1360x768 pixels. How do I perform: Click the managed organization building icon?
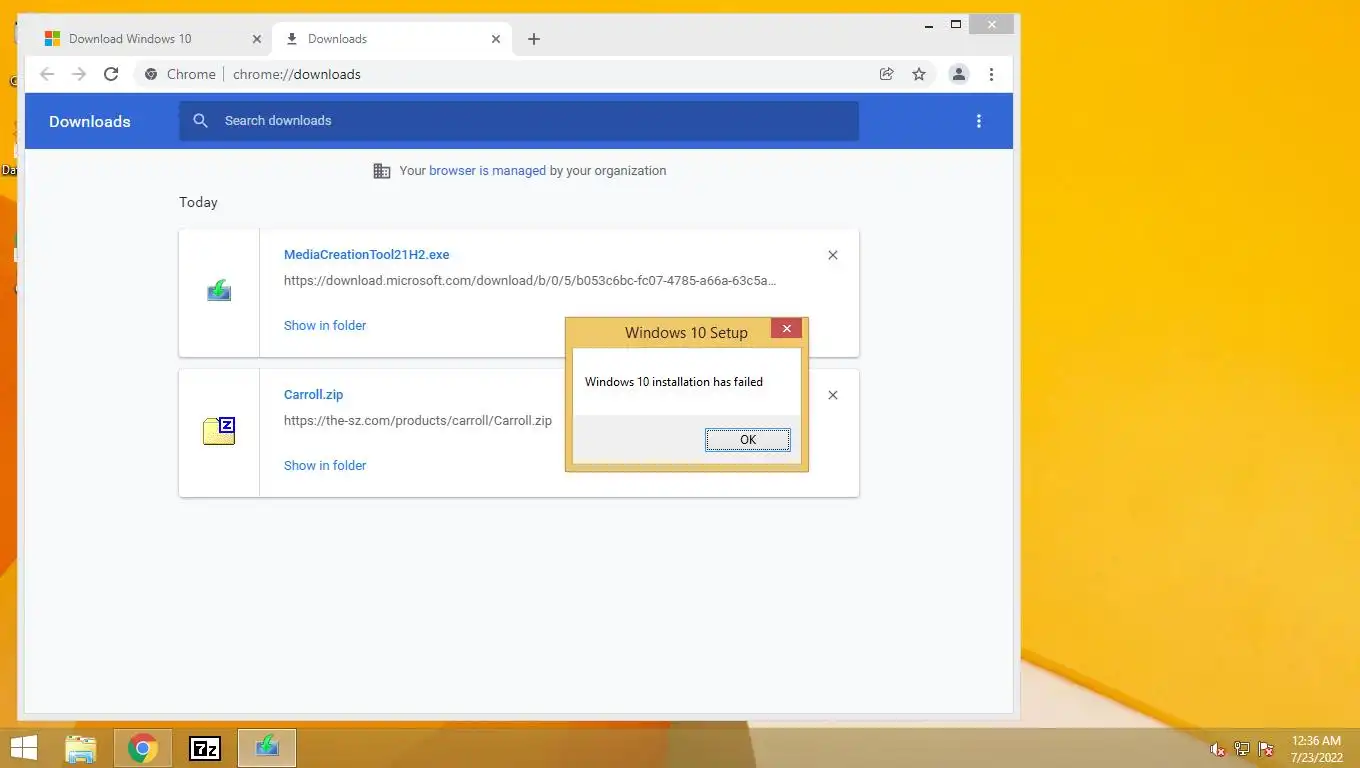[382, 171]
